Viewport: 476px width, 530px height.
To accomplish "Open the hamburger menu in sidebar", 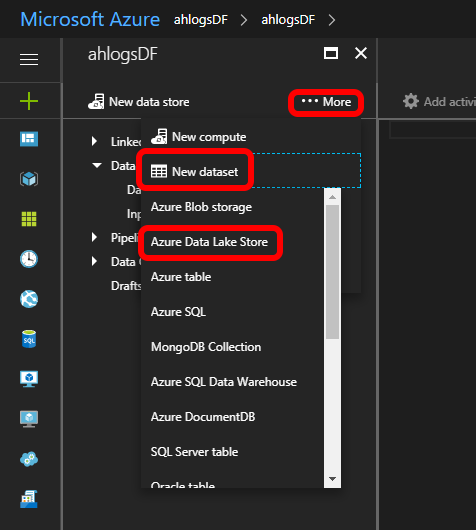I will coord(29,59).
